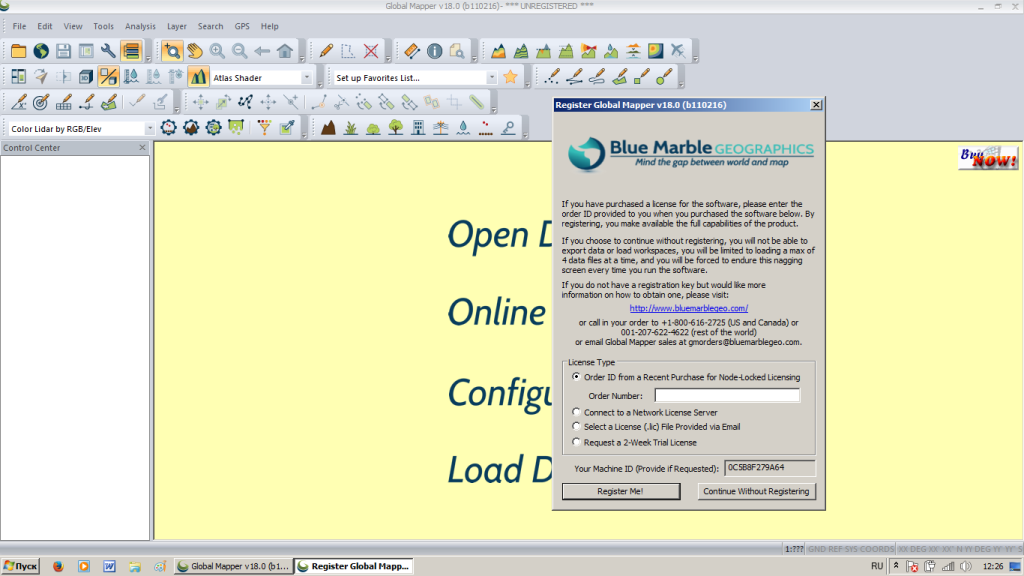1024x576 pixels.
Task: Open the GPS menu
Action: 242,26
